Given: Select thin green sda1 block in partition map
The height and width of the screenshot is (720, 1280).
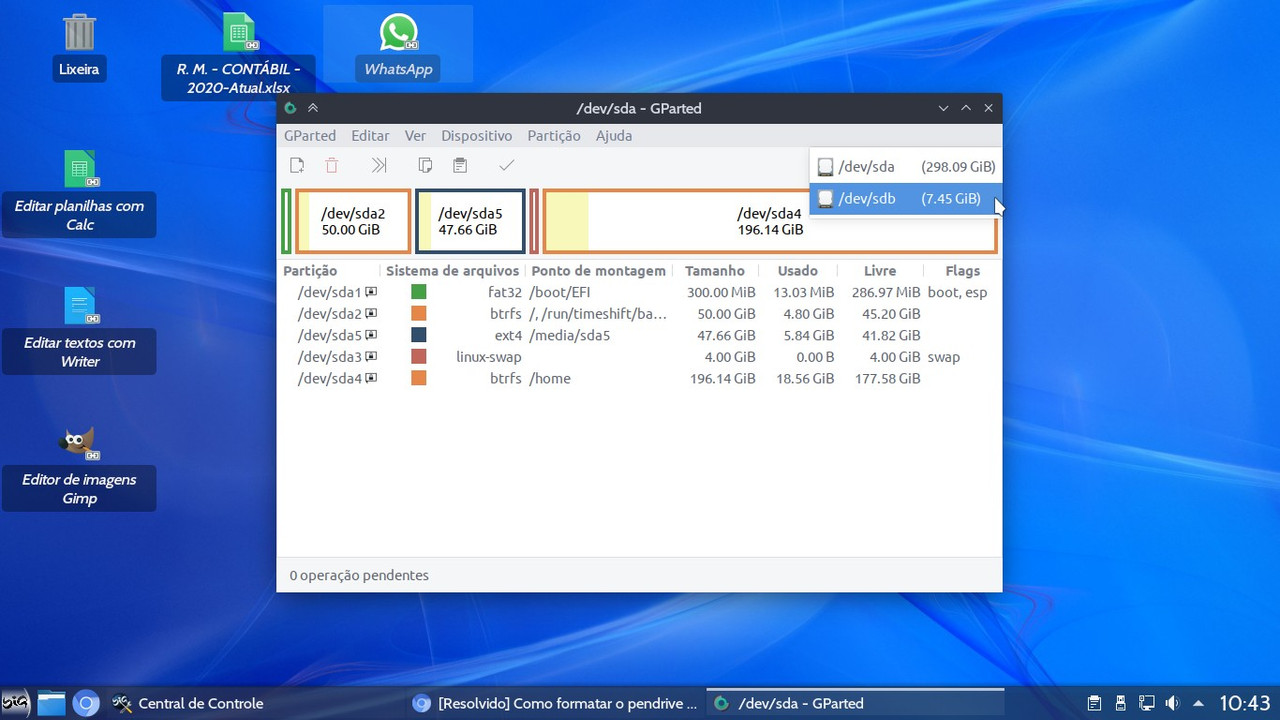Looking at the screenshot, I should click(x=286, y=221).
